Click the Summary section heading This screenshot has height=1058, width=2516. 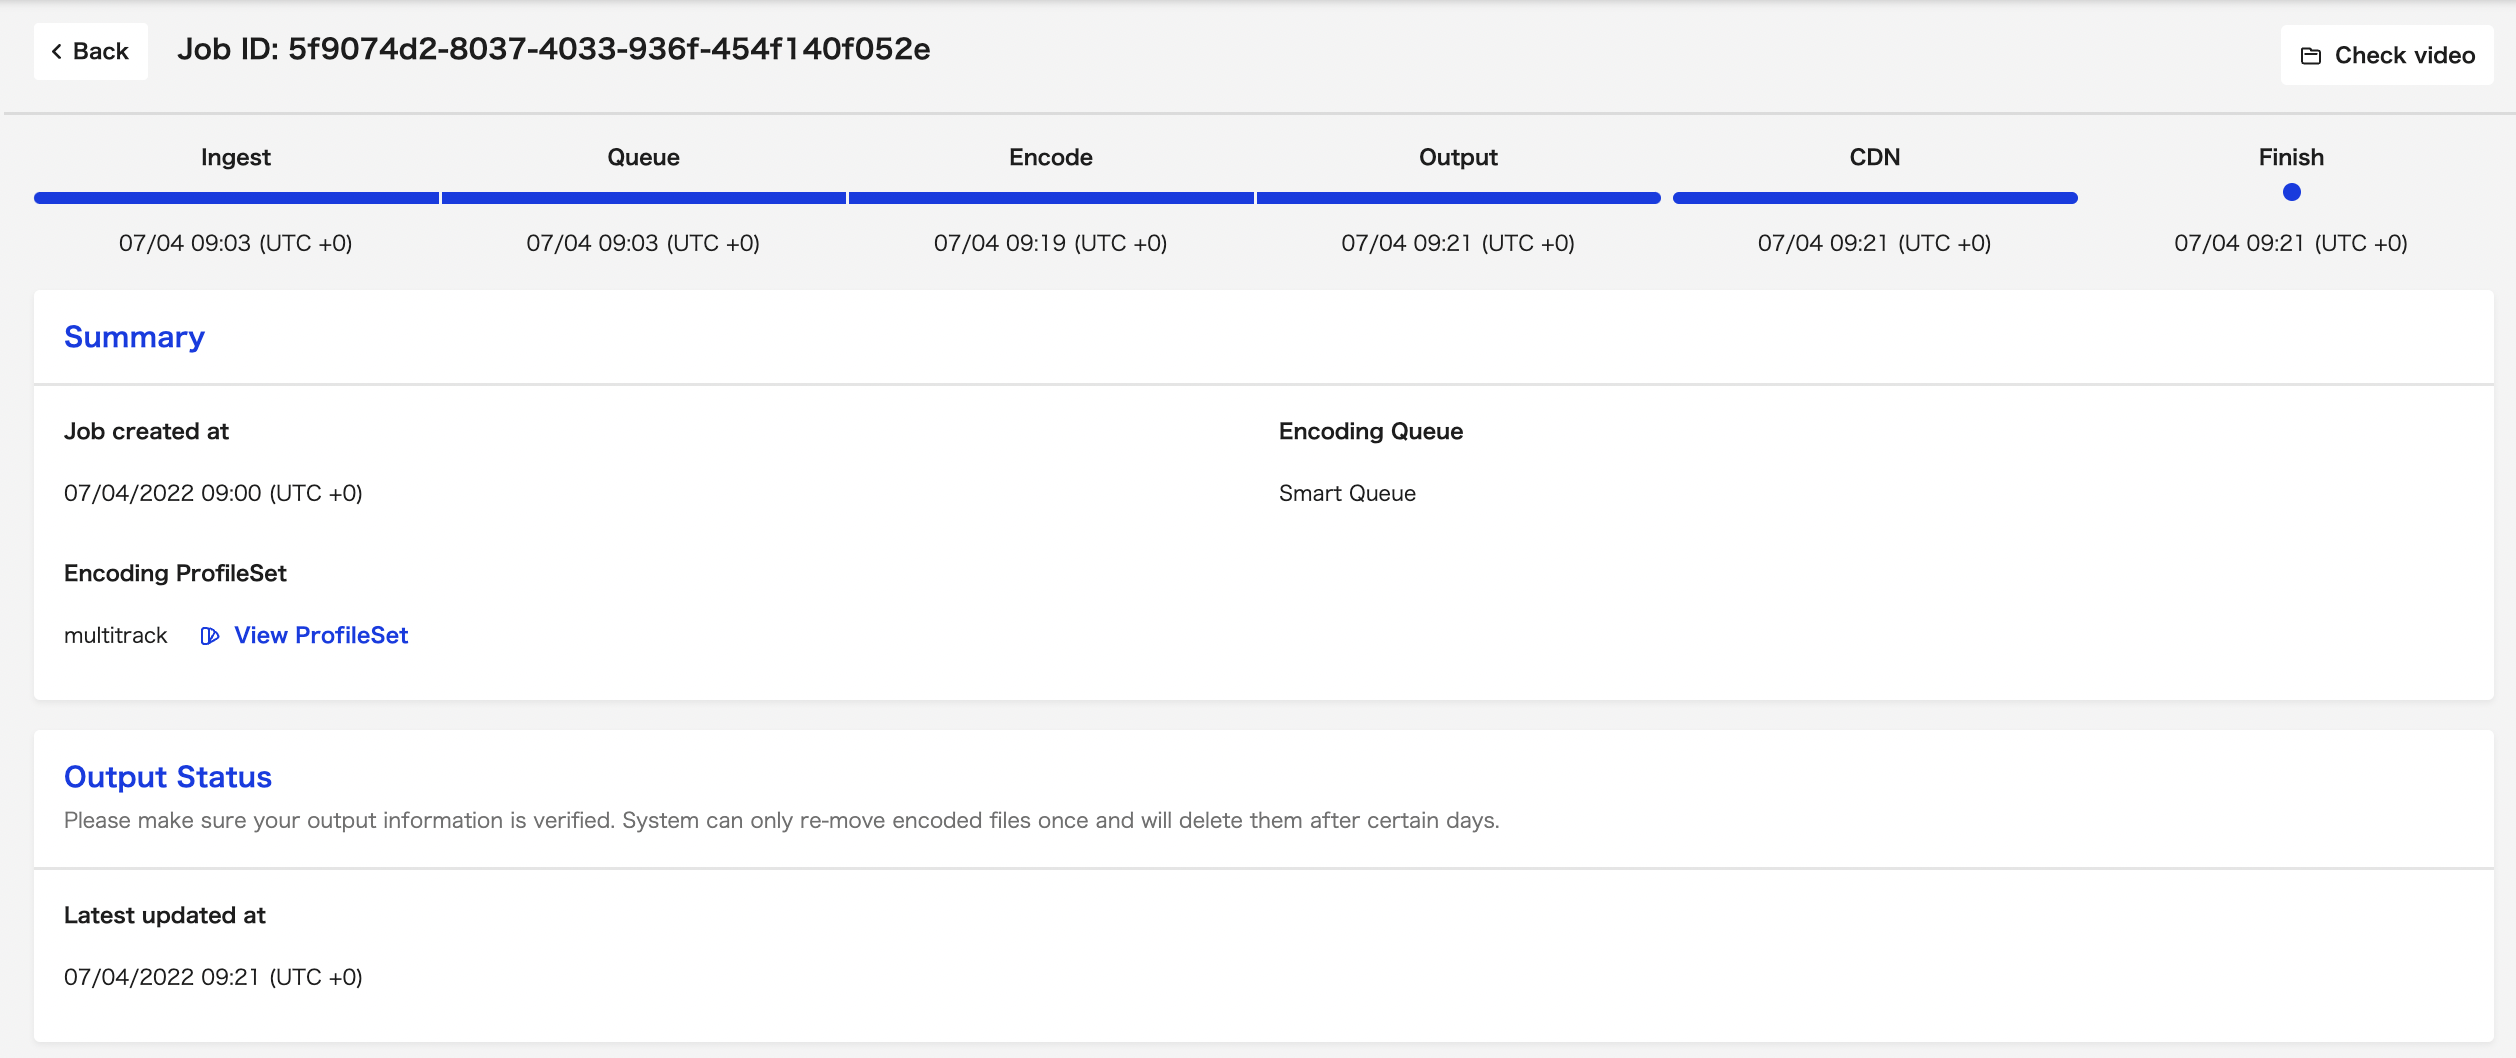click(x=134, y=337)
